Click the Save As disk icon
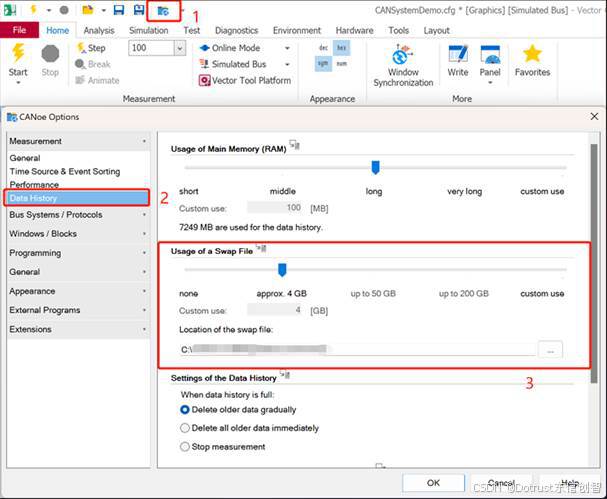Image resolution: width=607 pixels, height=499 pixels. (x=139, y=10)
